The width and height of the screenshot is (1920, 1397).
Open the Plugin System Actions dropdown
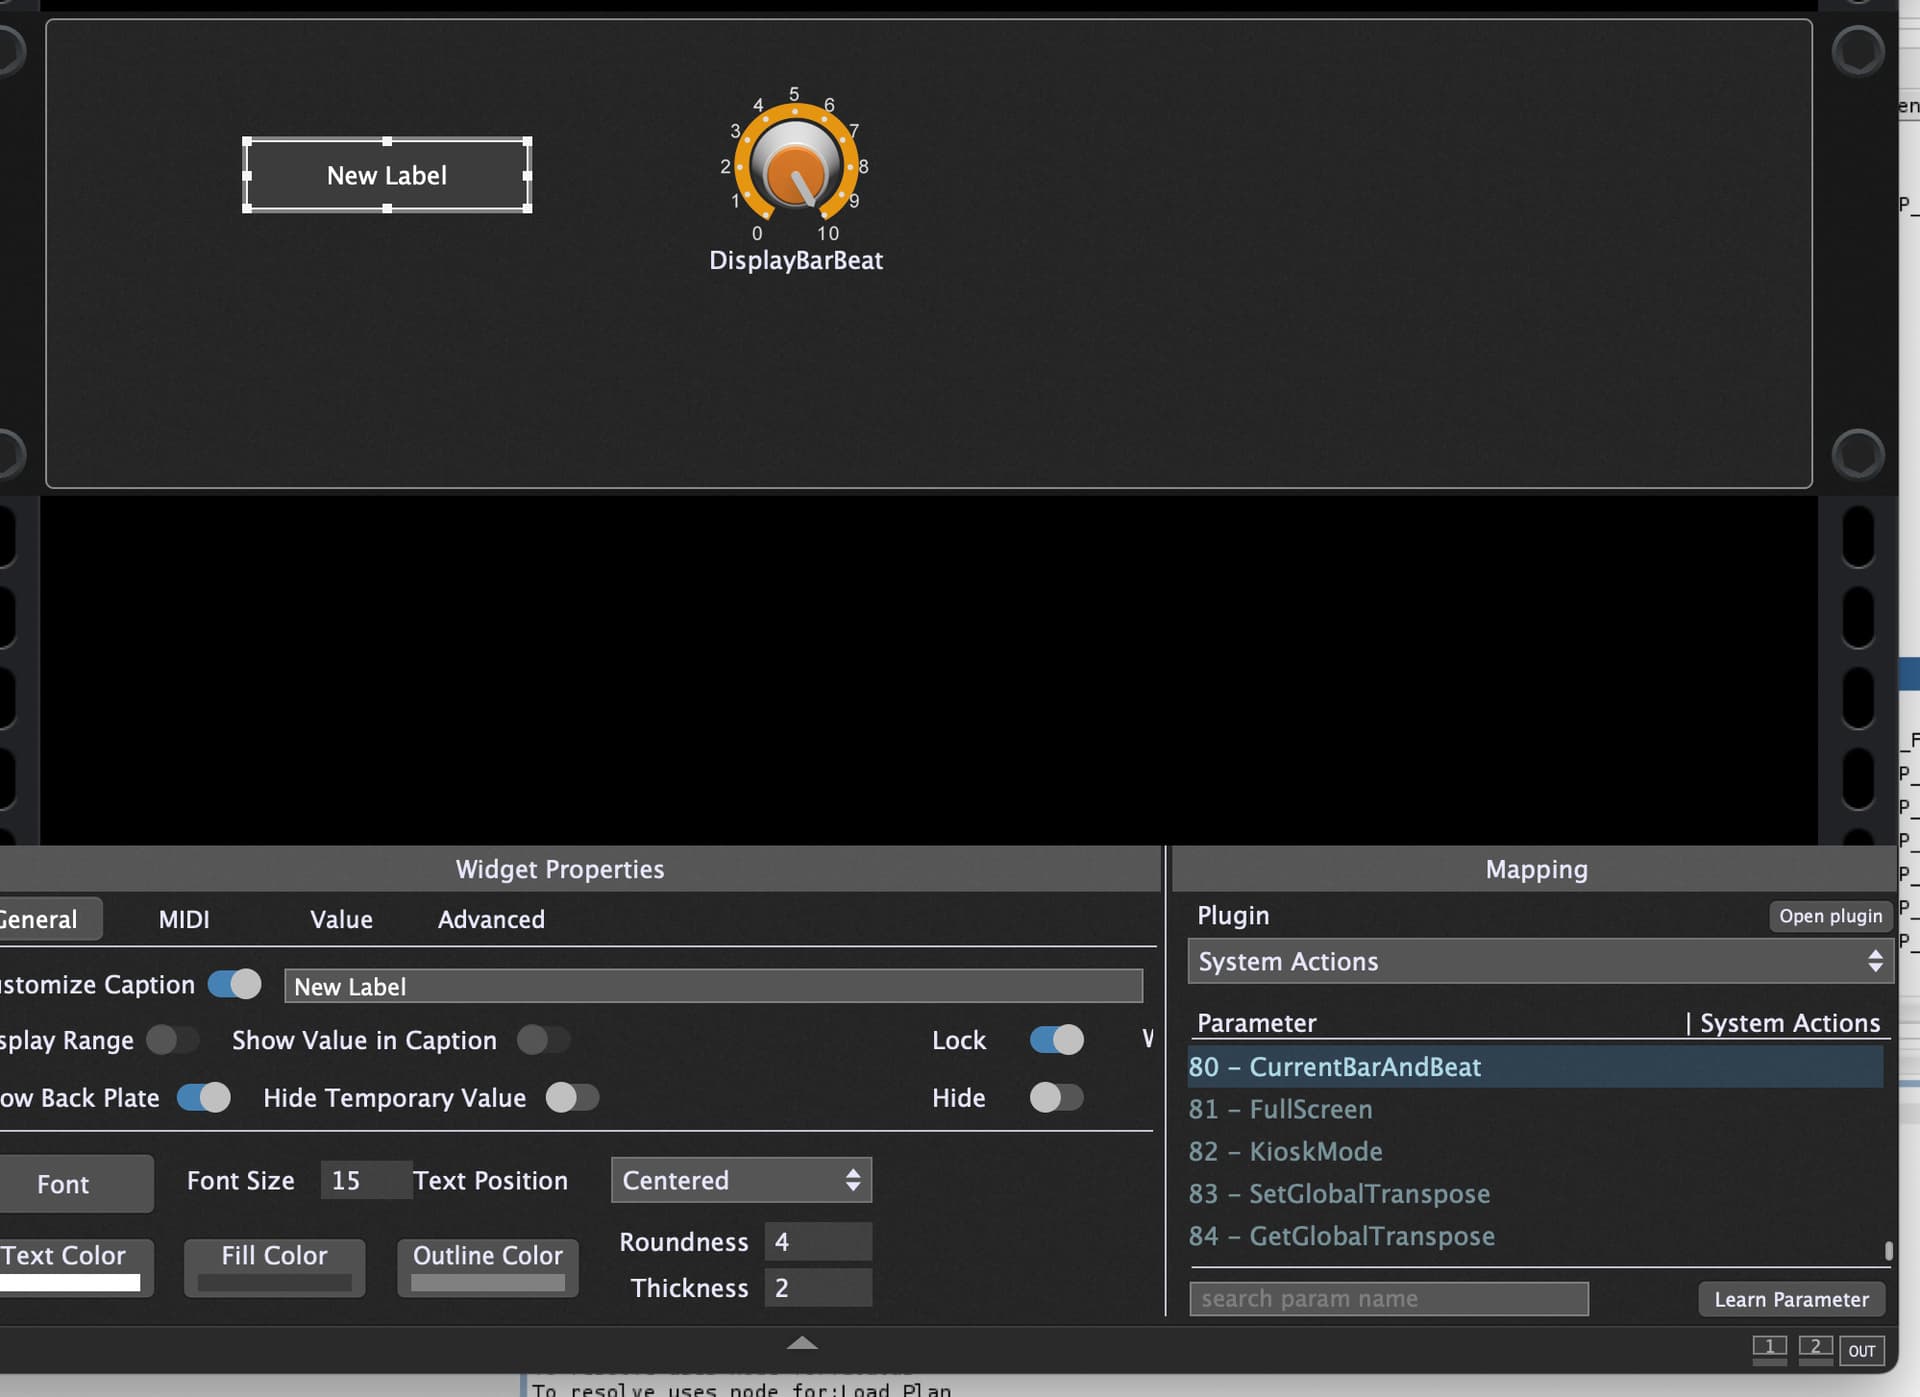[1539, 961]
